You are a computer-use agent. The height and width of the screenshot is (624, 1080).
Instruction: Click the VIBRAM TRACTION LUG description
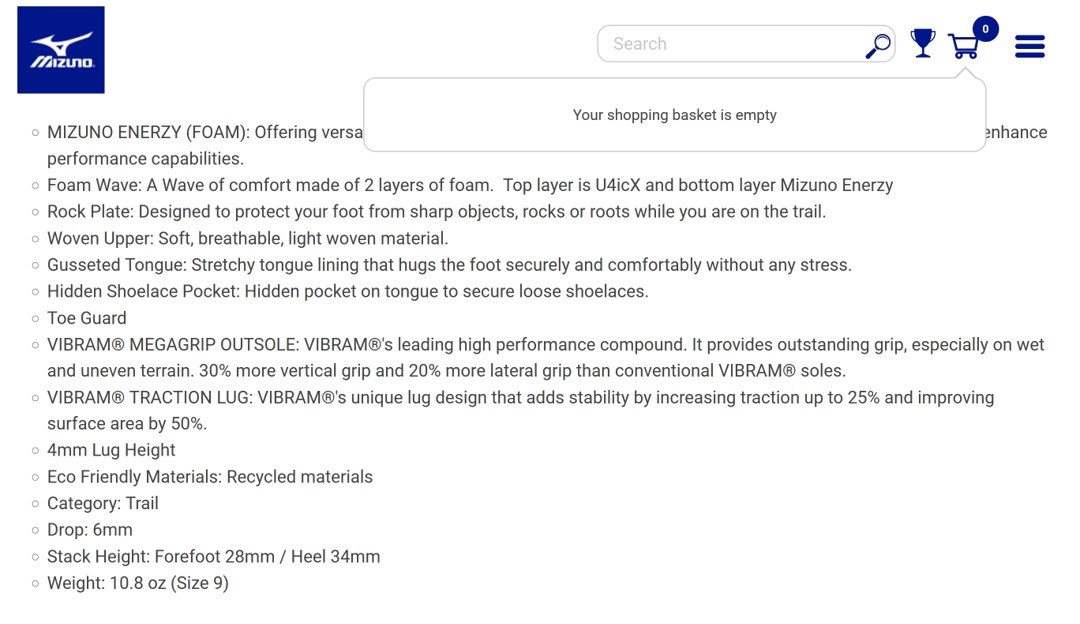(x=520, y=398)
